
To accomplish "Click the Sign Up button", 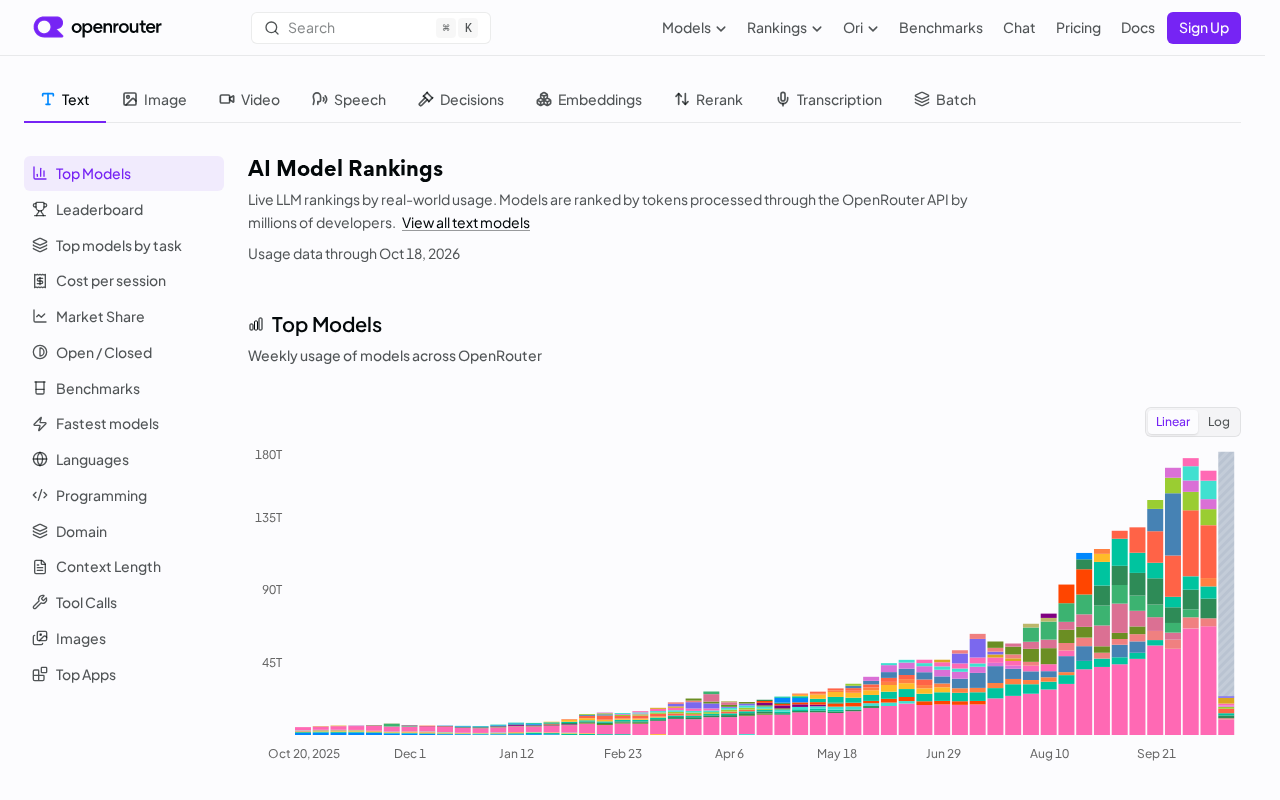I will (x=1204, y=28).
